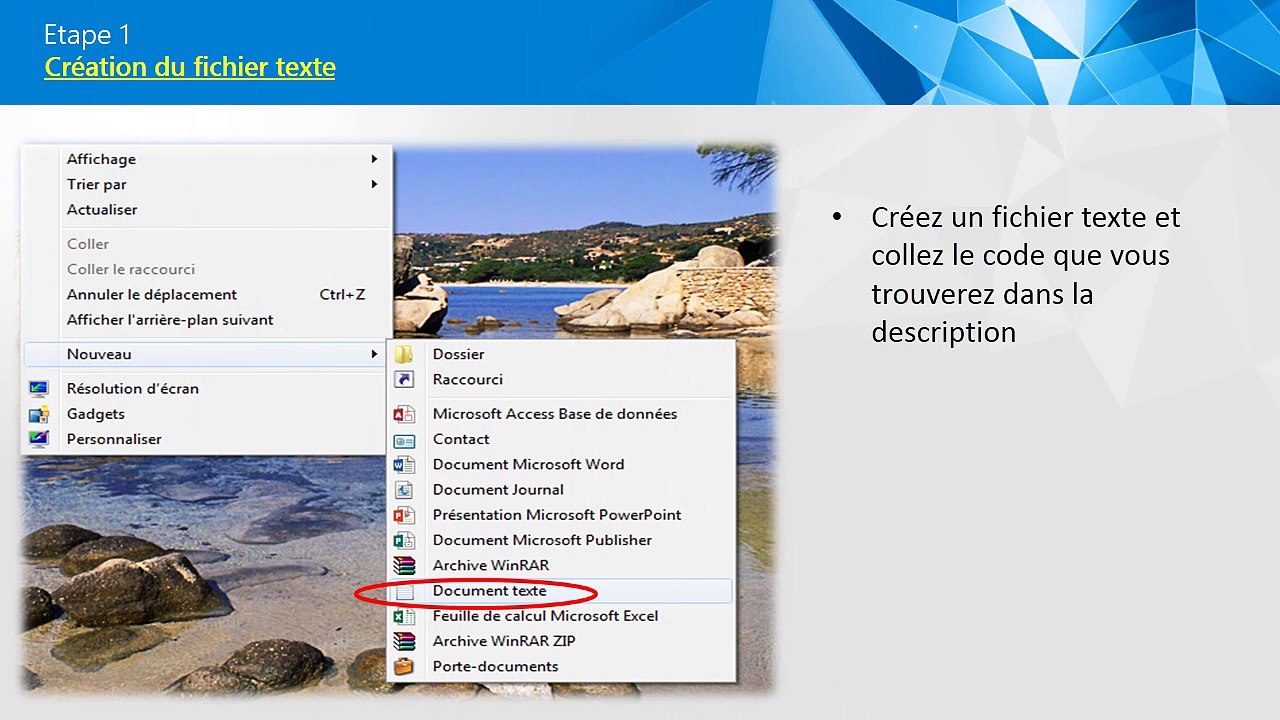Image resolution: width=1280 pixels, height=720 pixels.
Task: Select Annuler le déplacement
Action: [x=206, y=294]
